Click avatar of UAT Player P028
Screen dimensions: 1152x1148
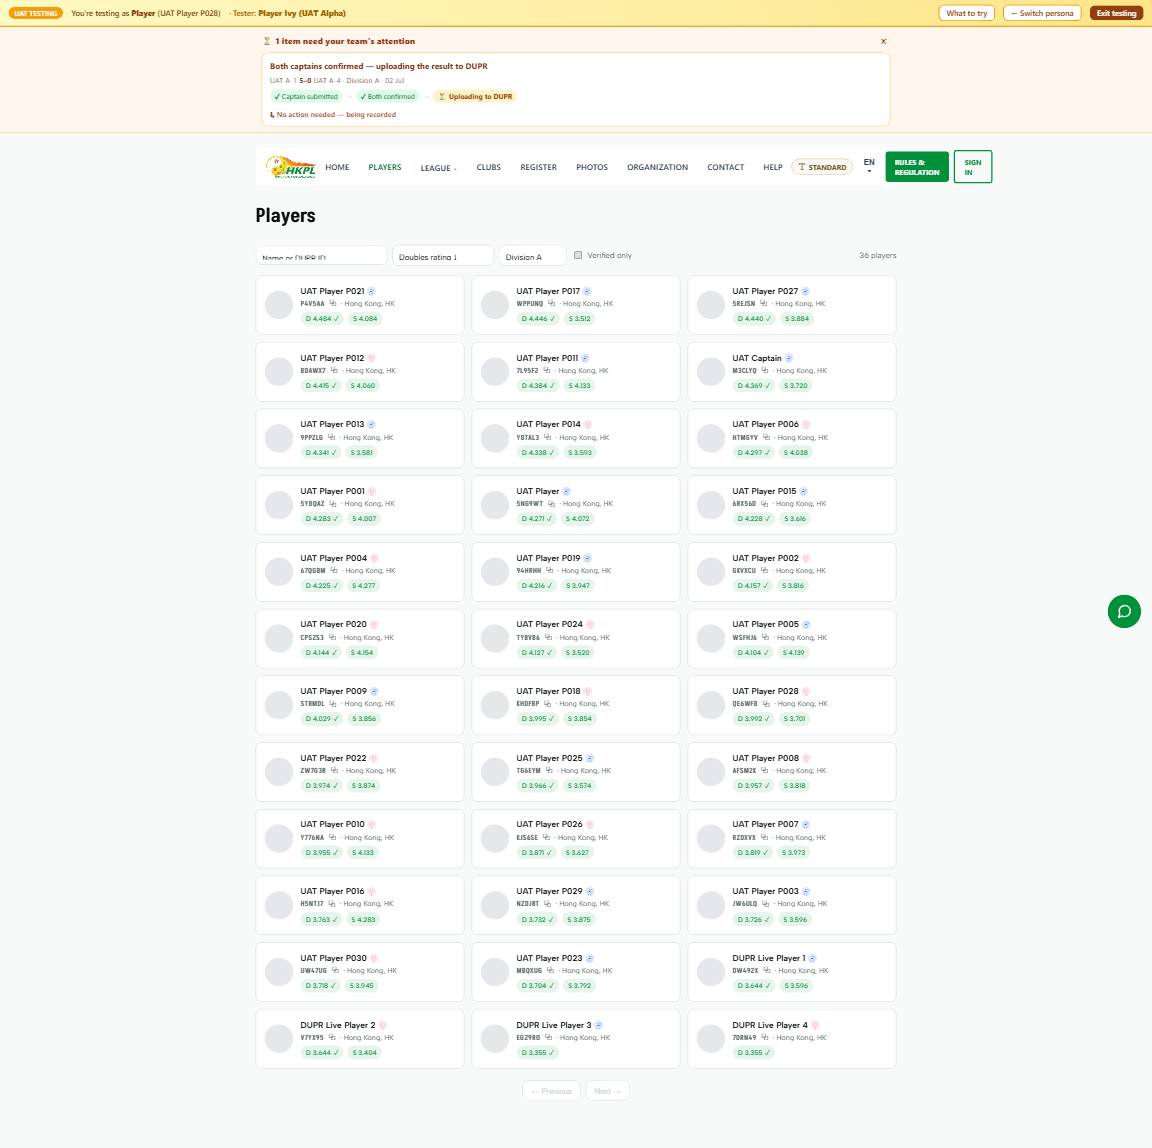pos(711,704)
